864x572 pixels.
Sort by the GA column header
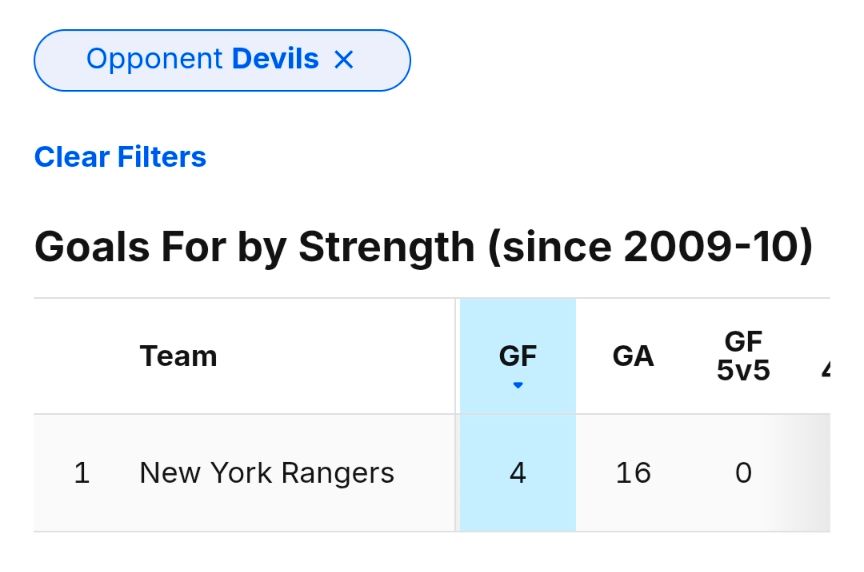point(633,356)
